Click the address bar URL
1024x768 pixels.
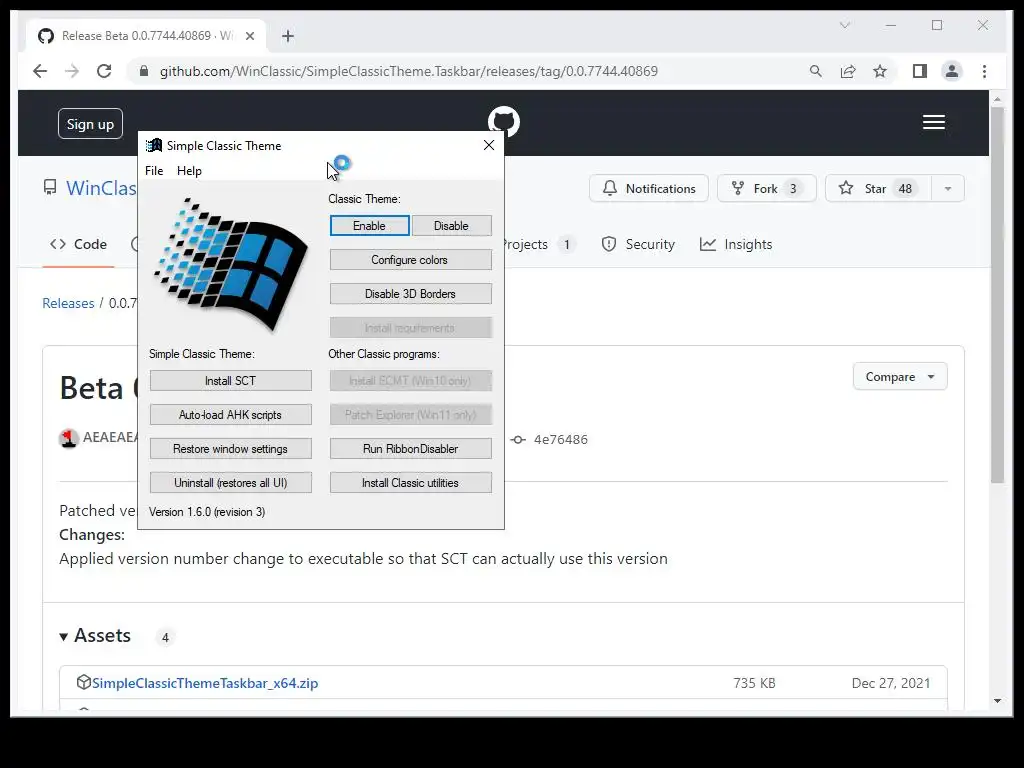pos(409,71)
